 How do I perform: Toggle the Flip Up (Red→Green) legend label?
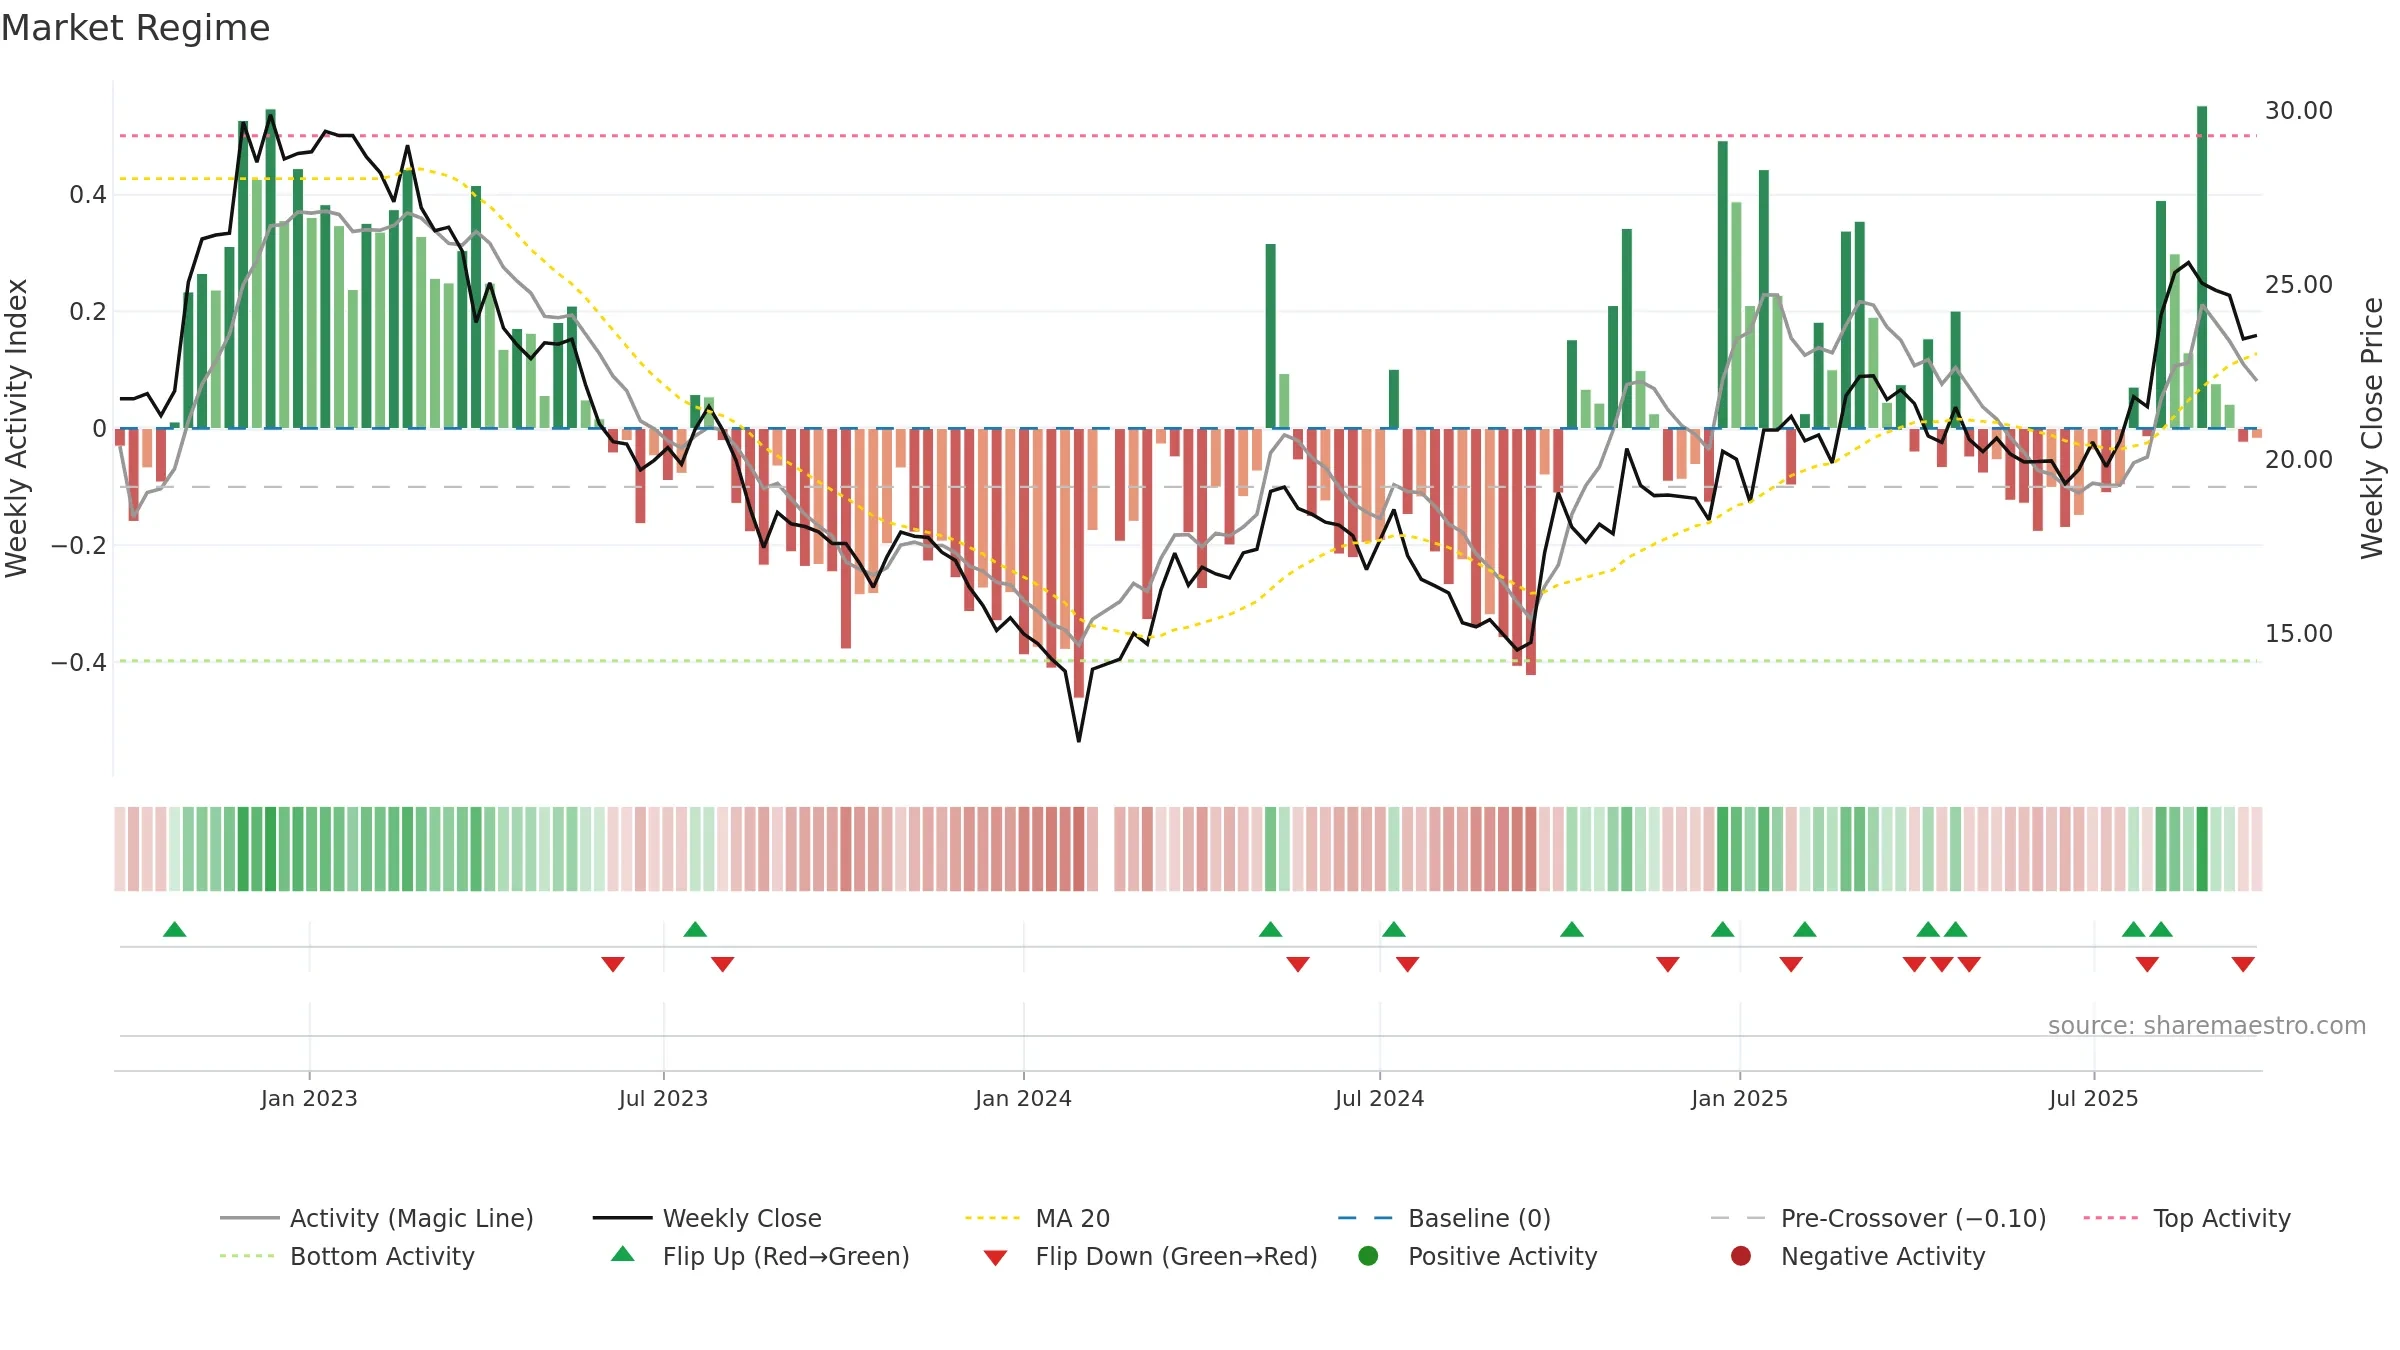tap(786, 1256)
